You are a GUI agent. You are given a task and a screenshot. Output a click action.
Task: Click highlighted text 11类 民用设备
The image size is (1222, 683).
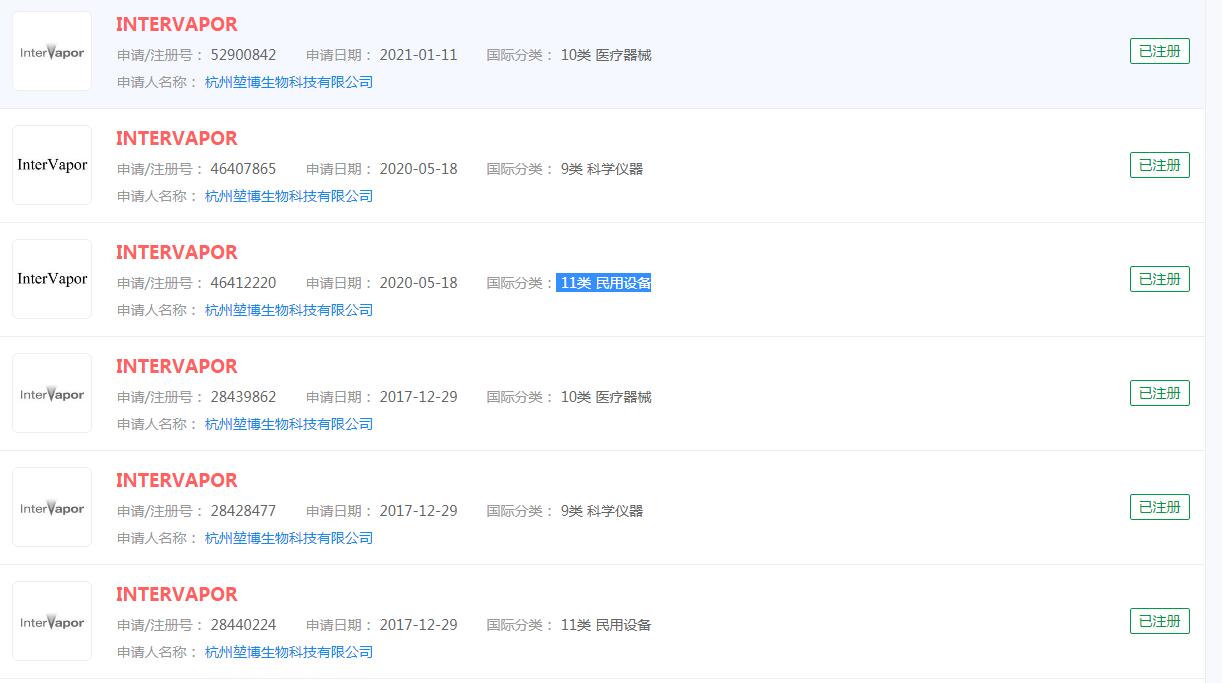point(605,283)
